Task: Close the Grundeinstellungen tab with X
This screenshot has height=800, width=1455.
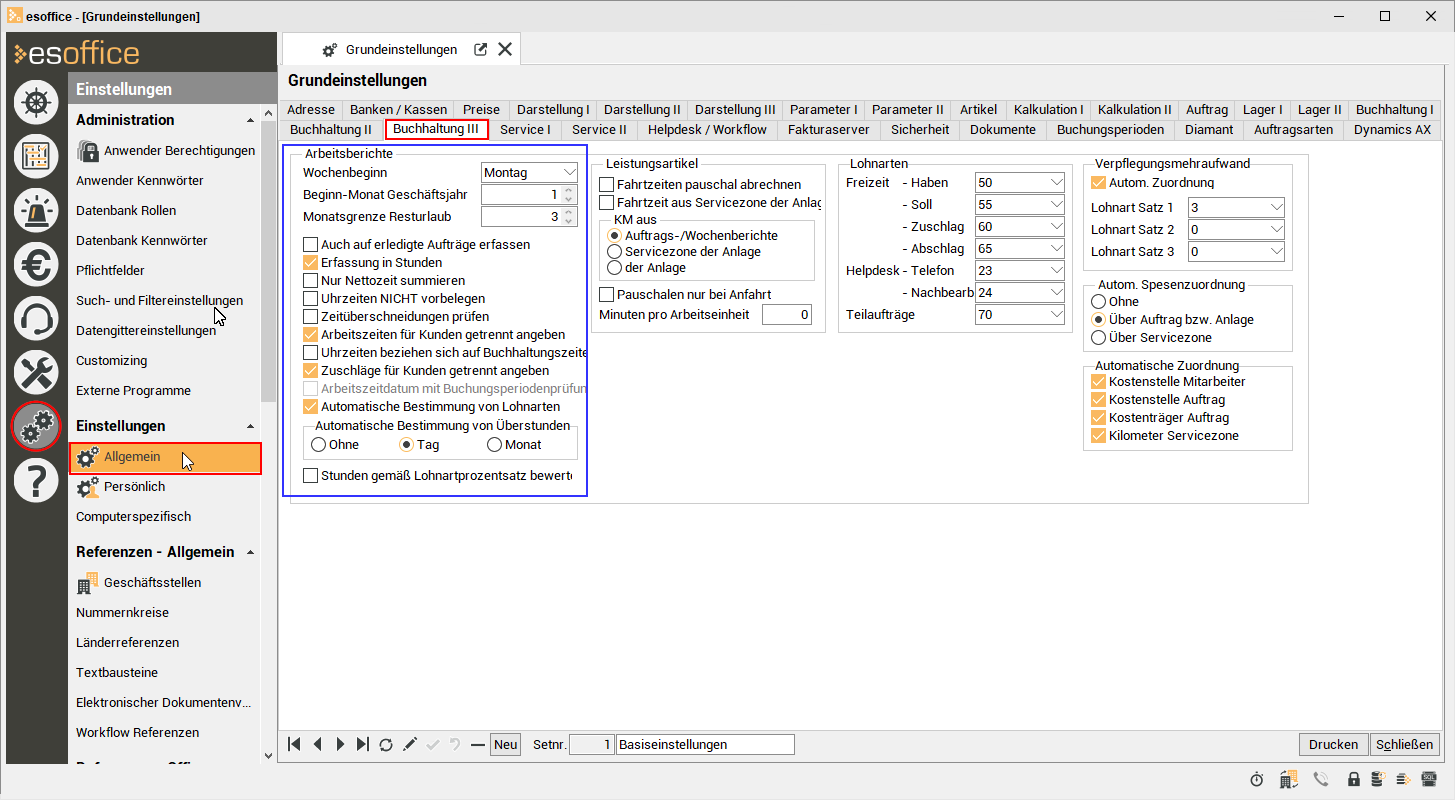Action: tap(505, 49)
